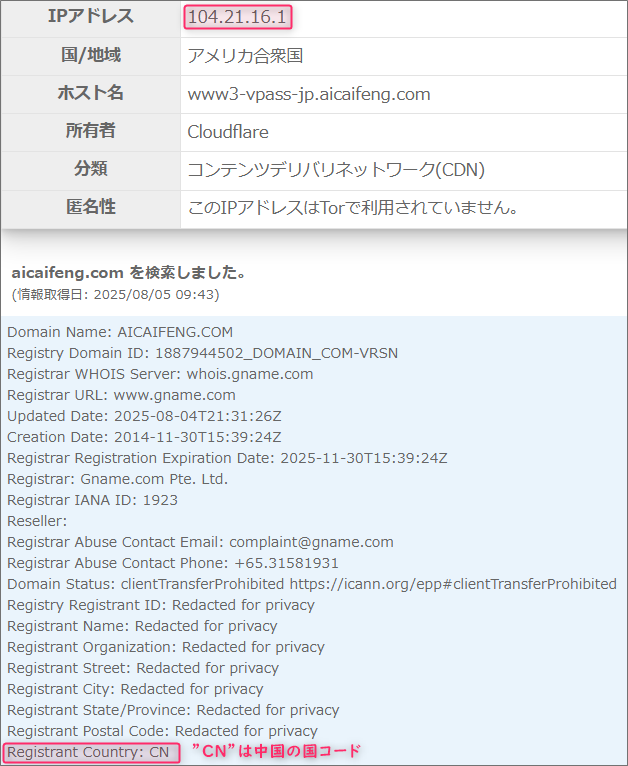Click the Registrar Registration Expiration Date line
Viewport: 628px width, 766px height.
pos(227,458)
